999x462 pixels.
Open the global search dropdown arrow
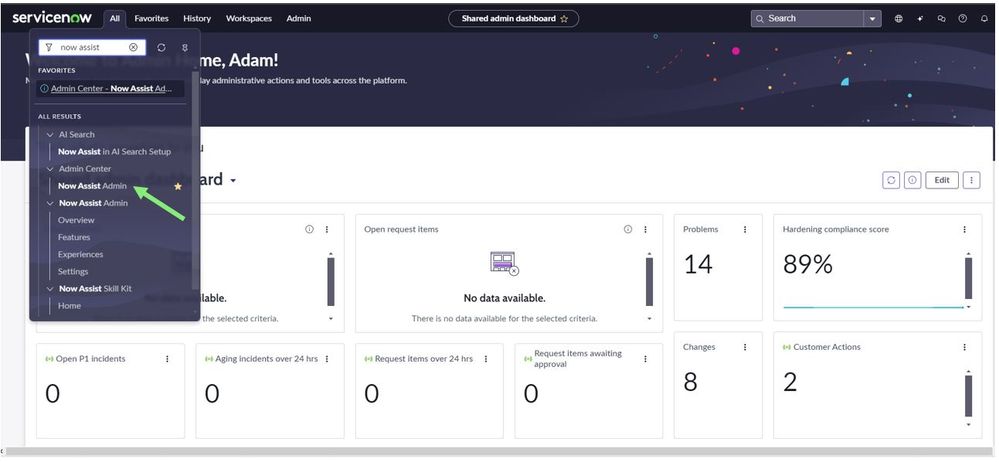pyautogui.click(x=873, y=18)
